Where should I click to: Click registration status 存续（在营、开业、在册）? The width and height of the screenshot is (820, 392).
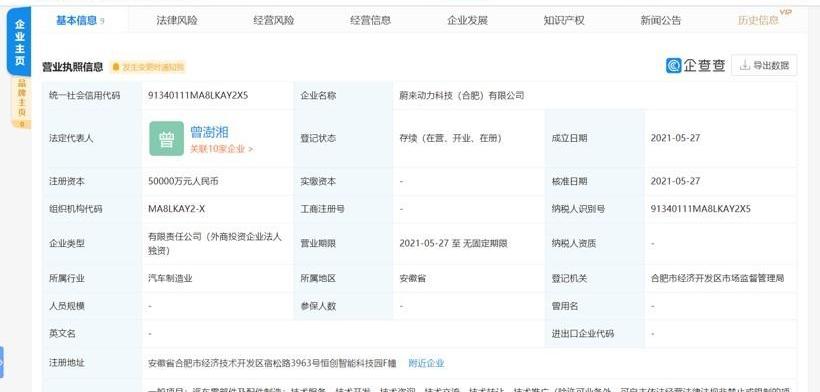(451, 138)
